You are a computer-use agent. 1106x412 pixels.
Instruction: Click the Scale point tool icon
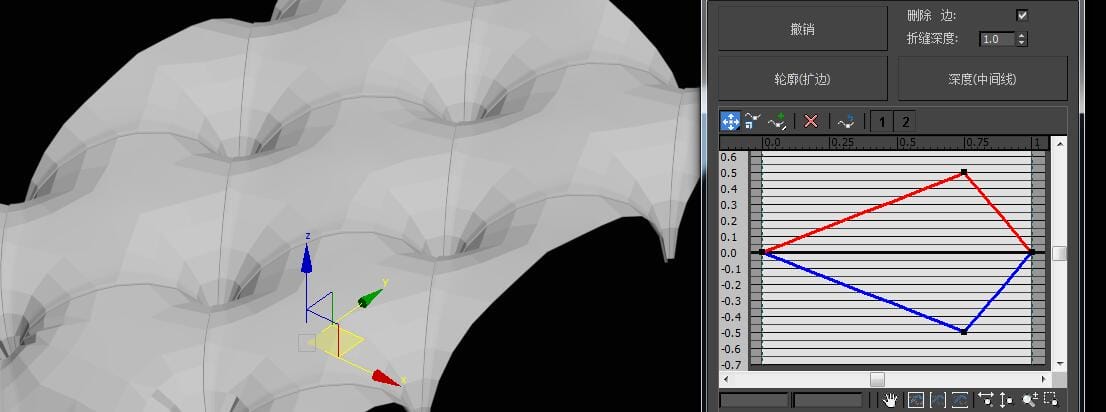(753, 121)
